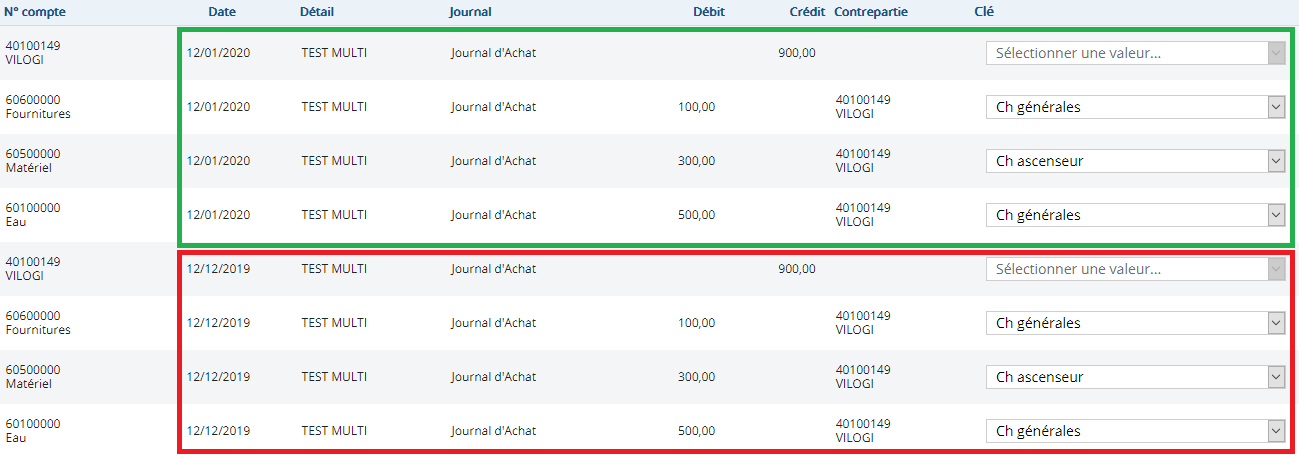
Task: Click the Crédit column header
Action: point(806,12)
